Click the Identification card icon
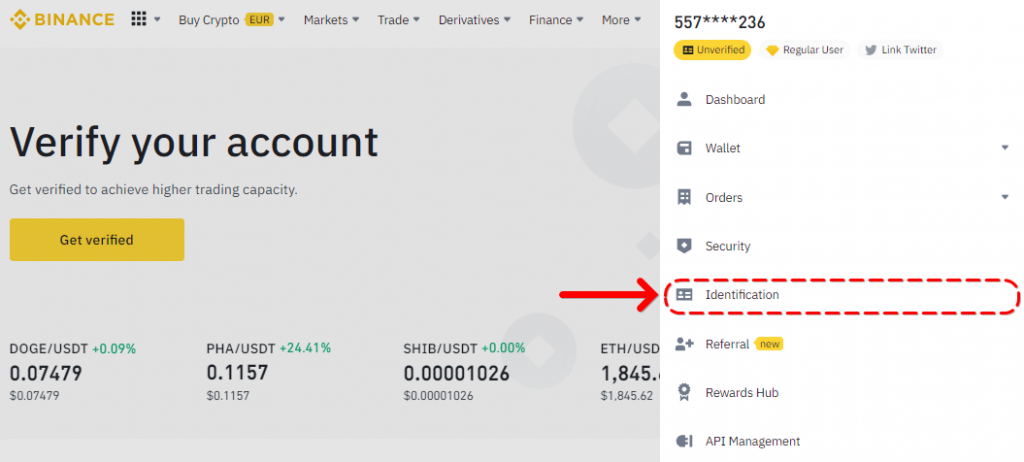The width and height of the screenshot is (1024, 462). coord(684,295)
